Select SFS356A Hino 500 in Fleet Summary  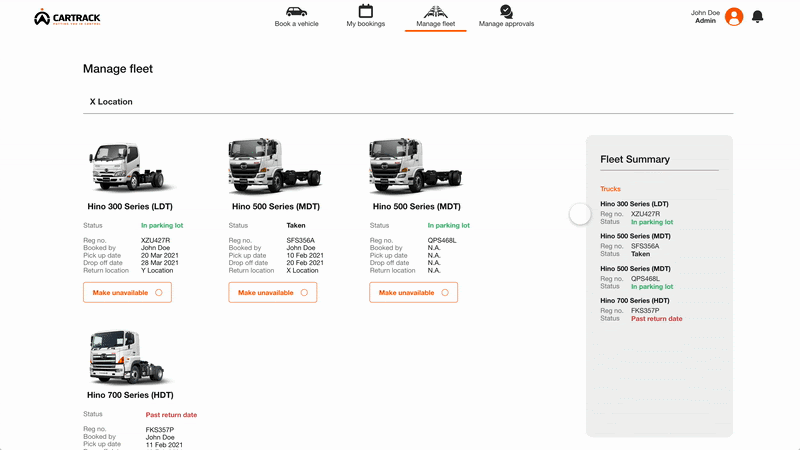[x=635, y=236]
